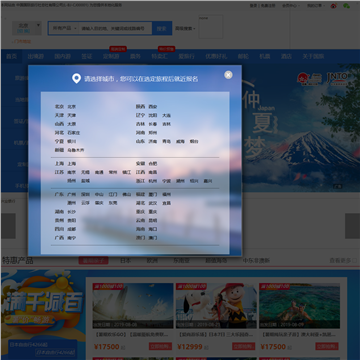Choose city 西安 in the popup
This screenshot has height=360, width=360.
(153, 107)
